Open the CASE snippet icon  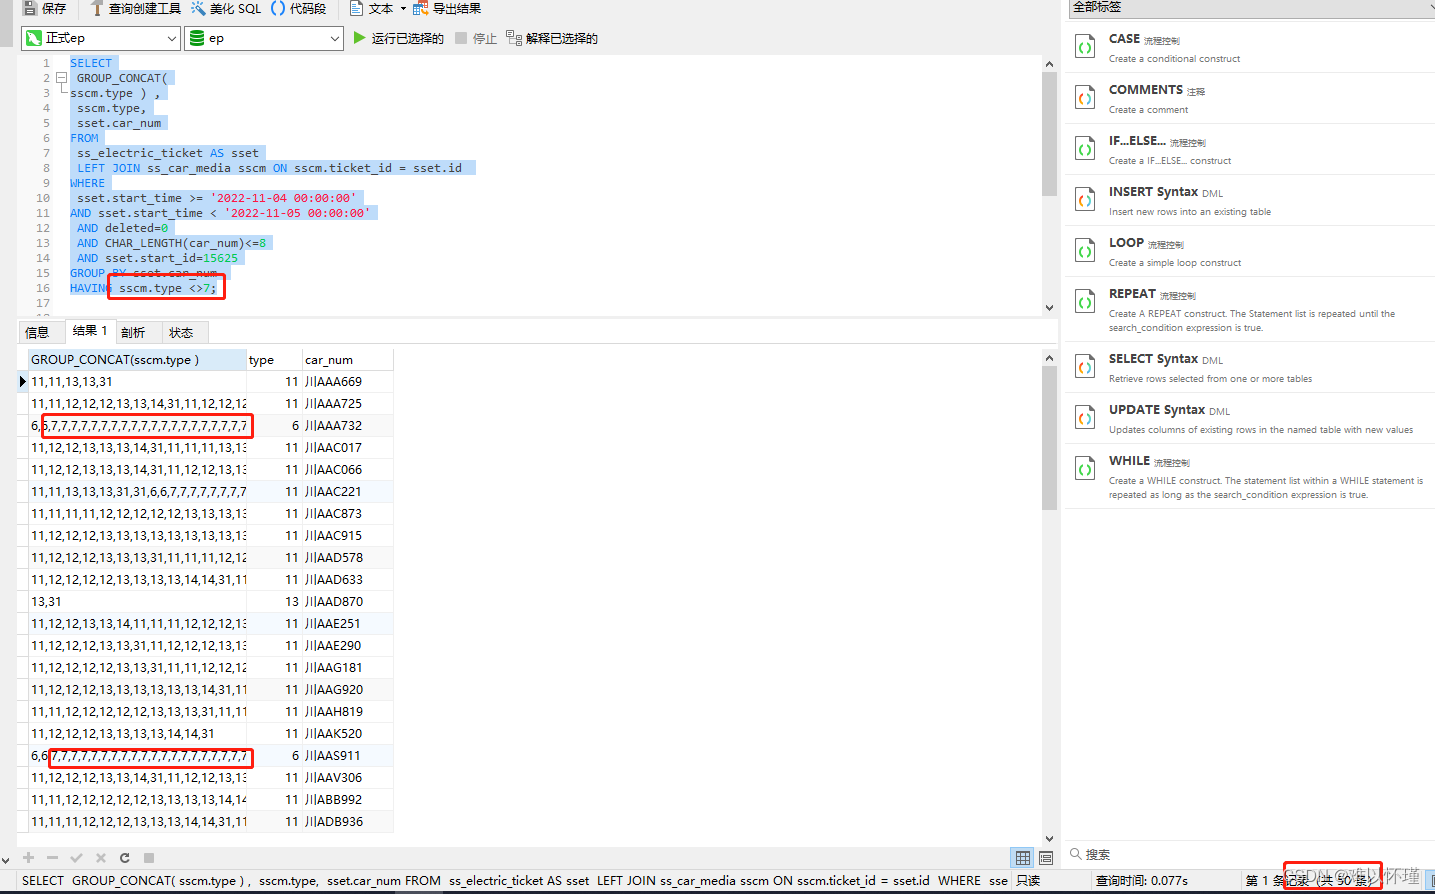coord(1085,47)
